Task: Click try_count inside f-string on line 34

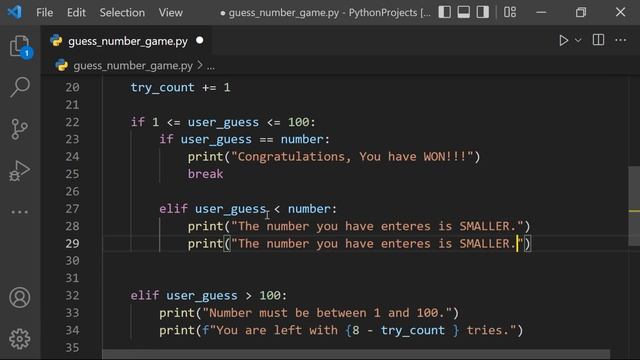Action: pyautogui.click(x=412, y=330)
